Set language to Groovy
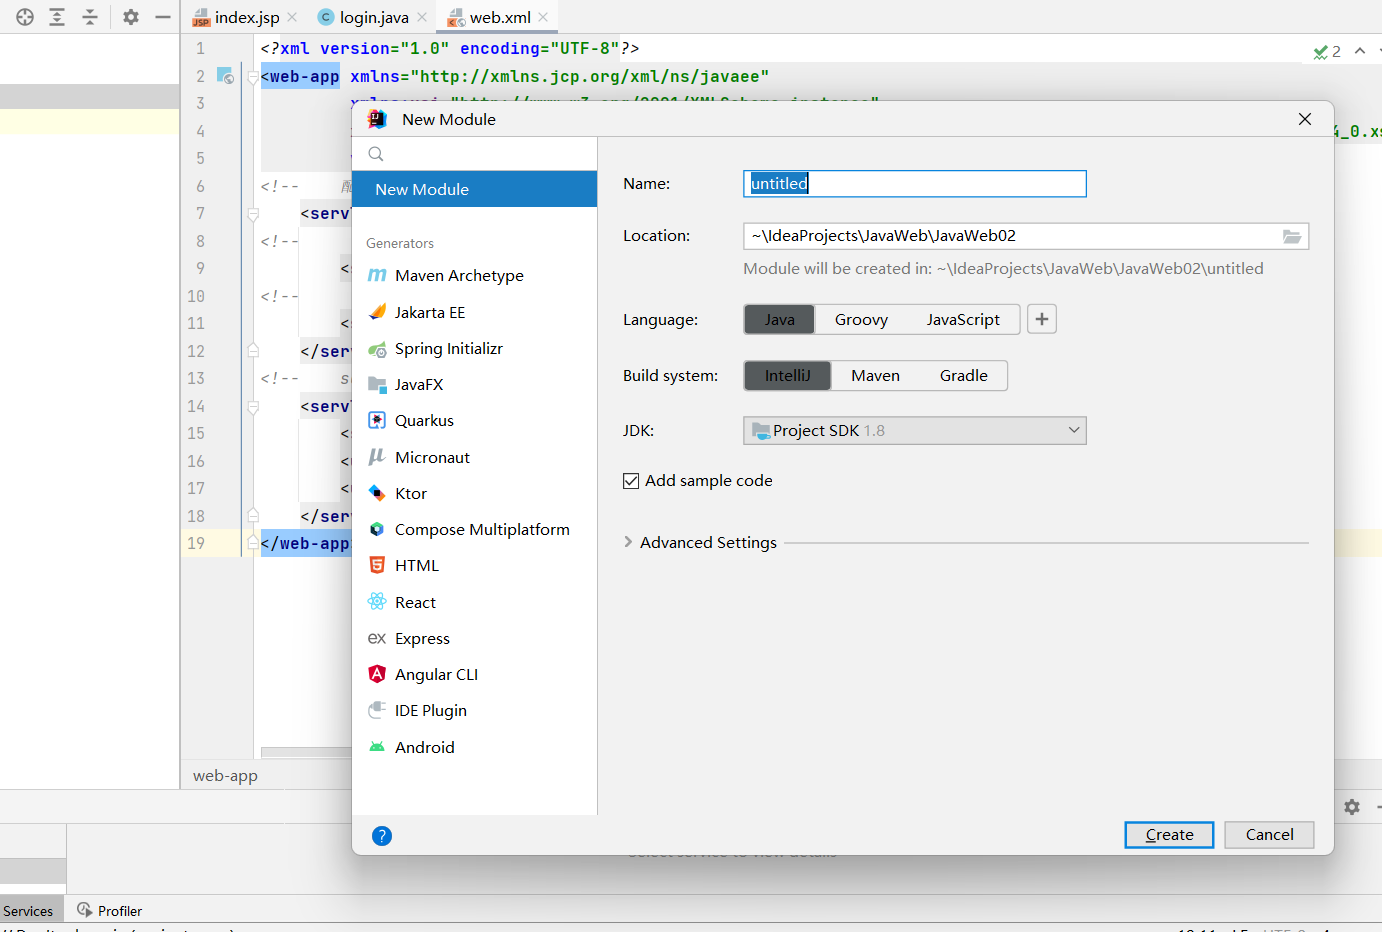 [861, 319]
